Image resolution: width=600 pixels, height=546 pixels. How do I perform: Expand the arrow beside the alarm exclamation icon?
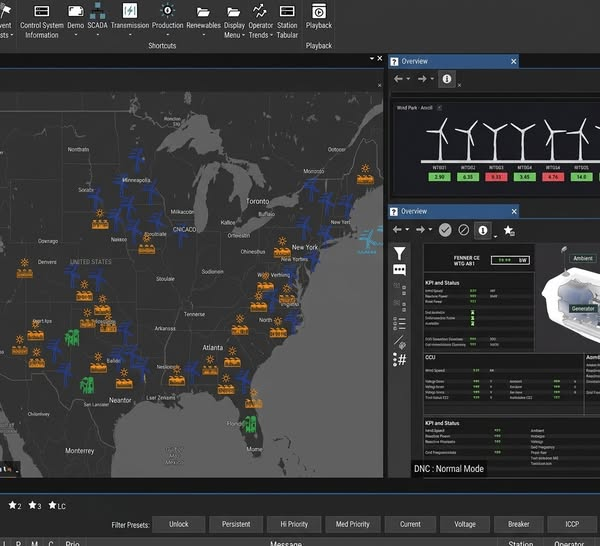pos(495,237)
